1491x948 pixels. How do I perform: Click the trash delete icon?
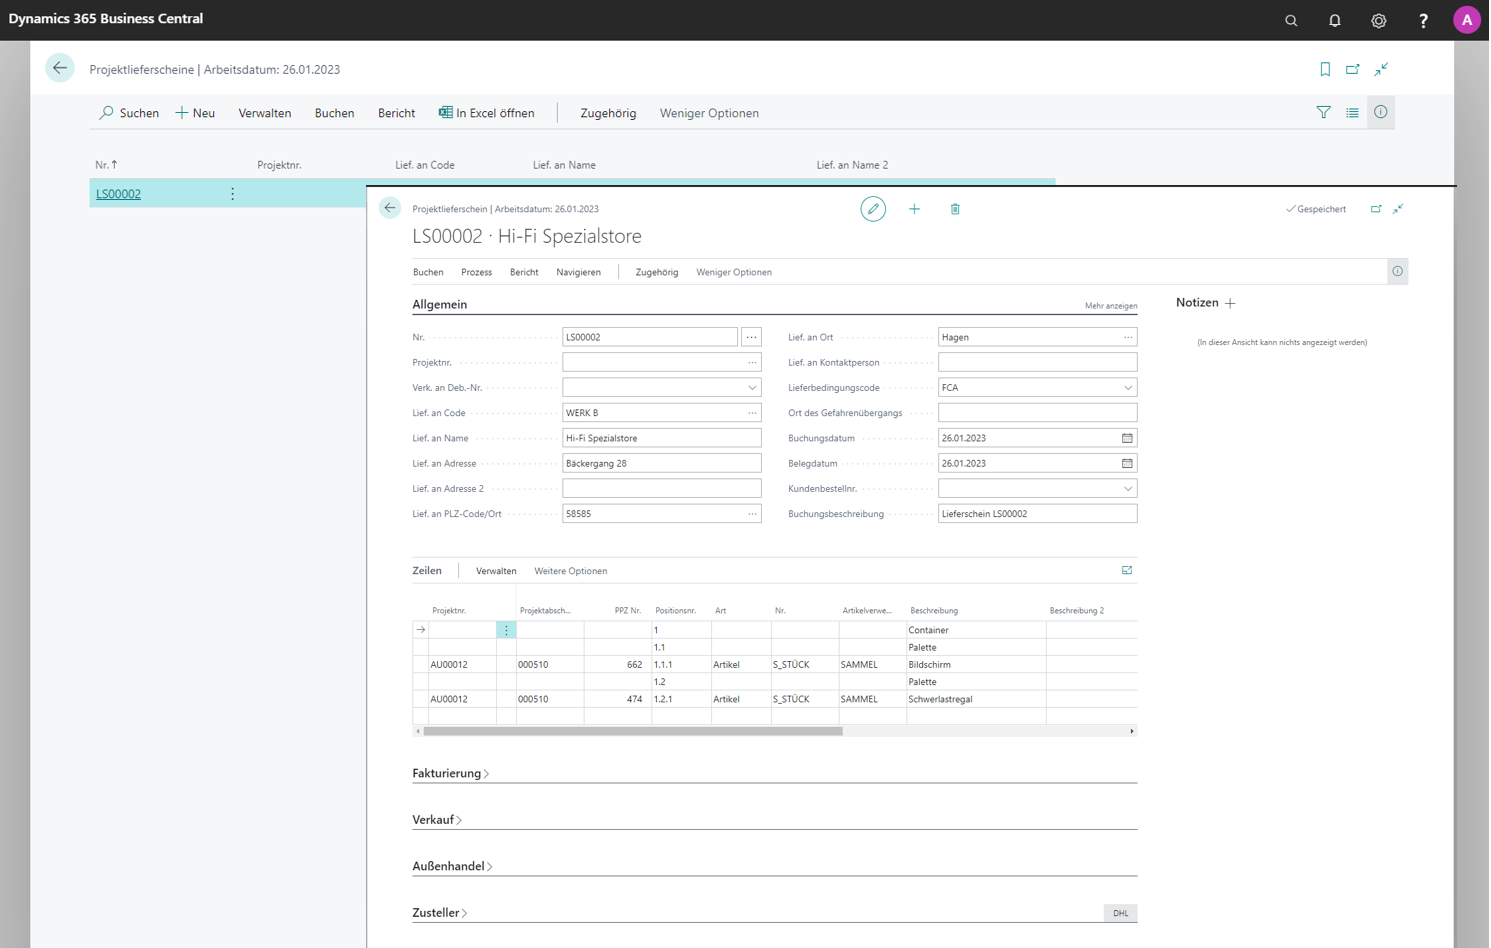point(954,209)
